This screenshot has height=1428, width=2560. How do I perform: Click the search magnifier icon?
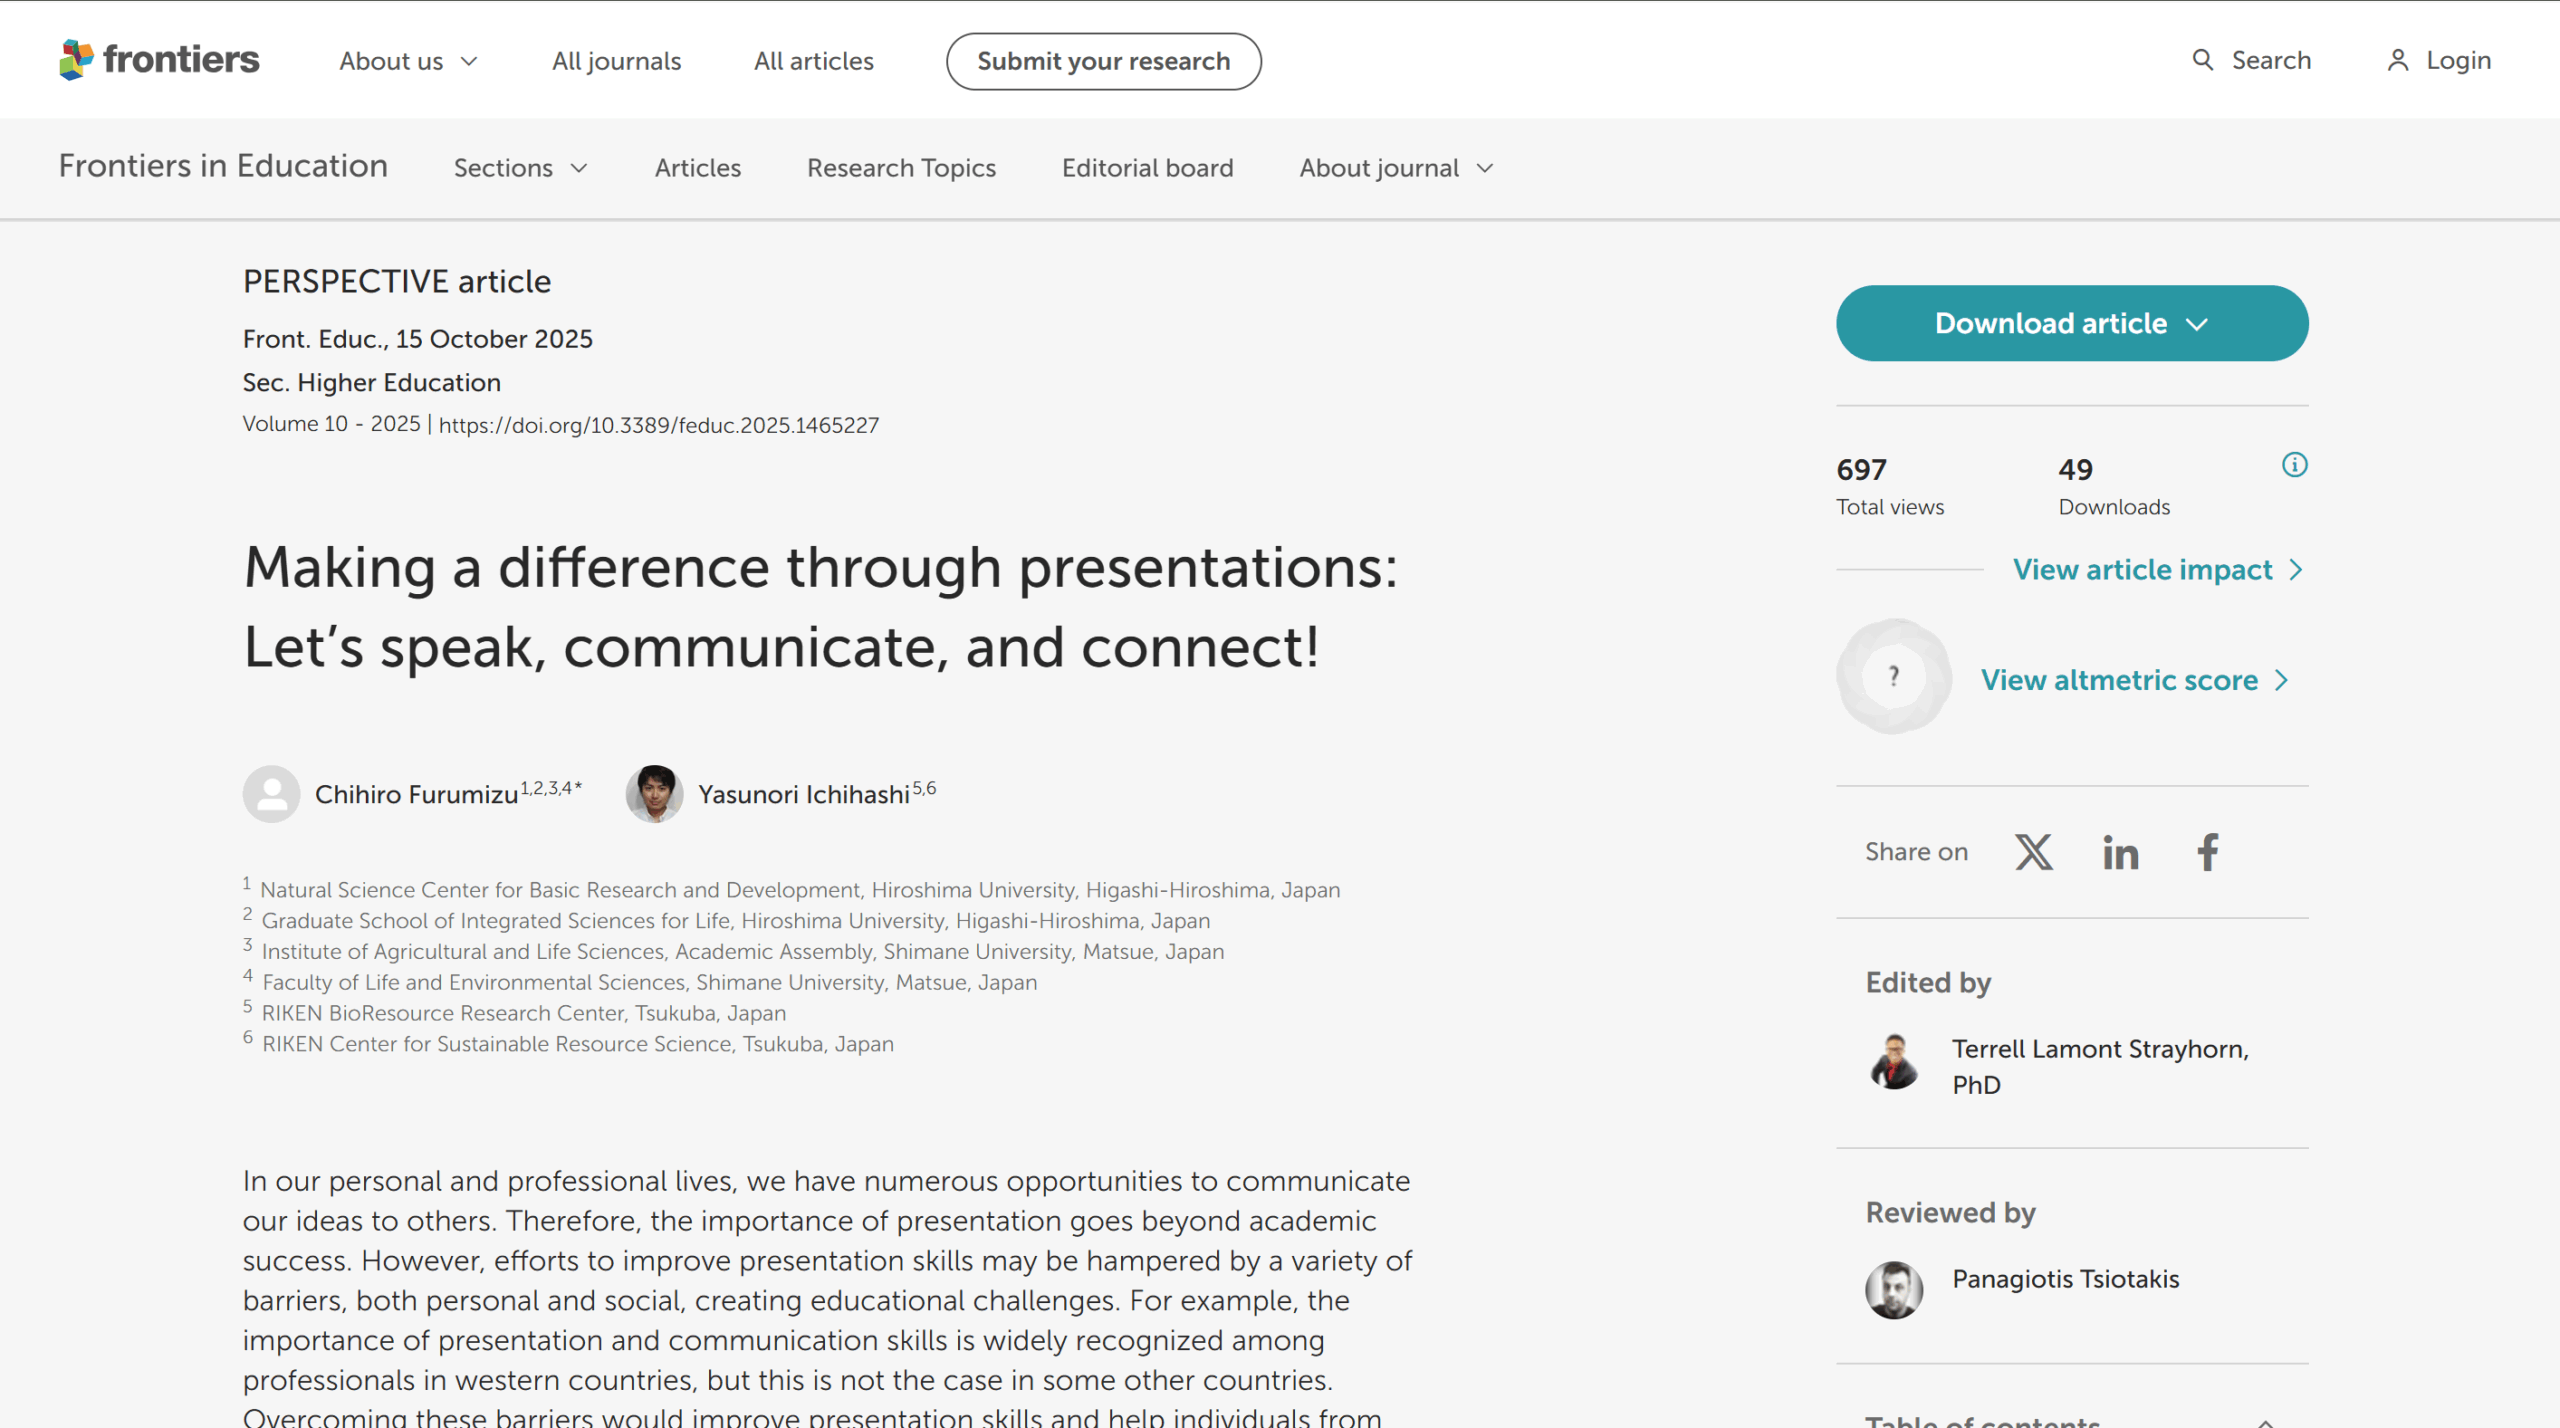click(x=2202, y=60)
